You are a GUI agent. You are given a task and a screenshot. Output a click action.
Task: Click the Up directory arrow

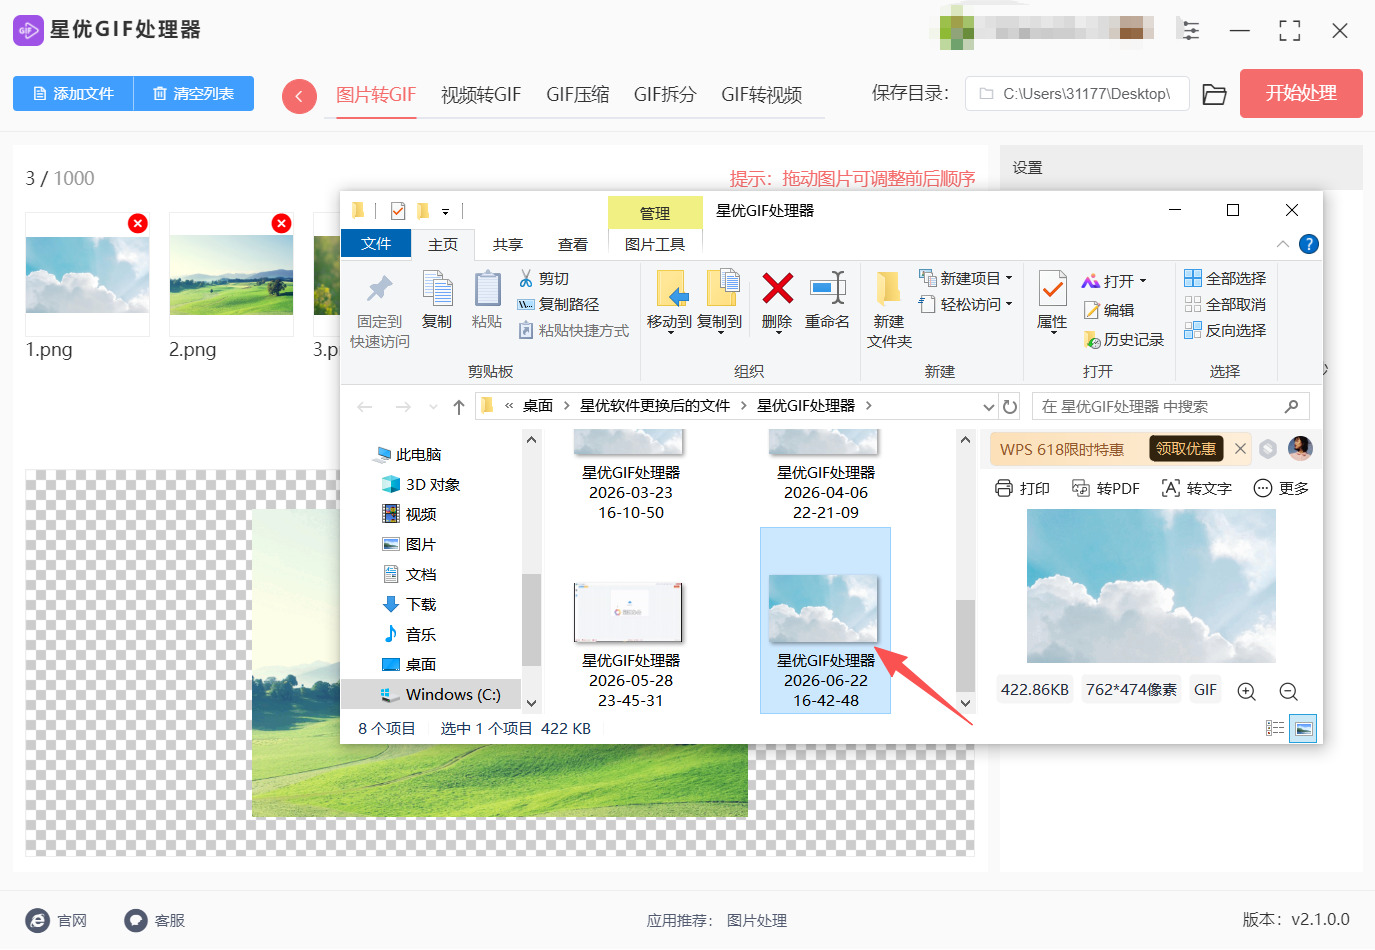(459, 406)
